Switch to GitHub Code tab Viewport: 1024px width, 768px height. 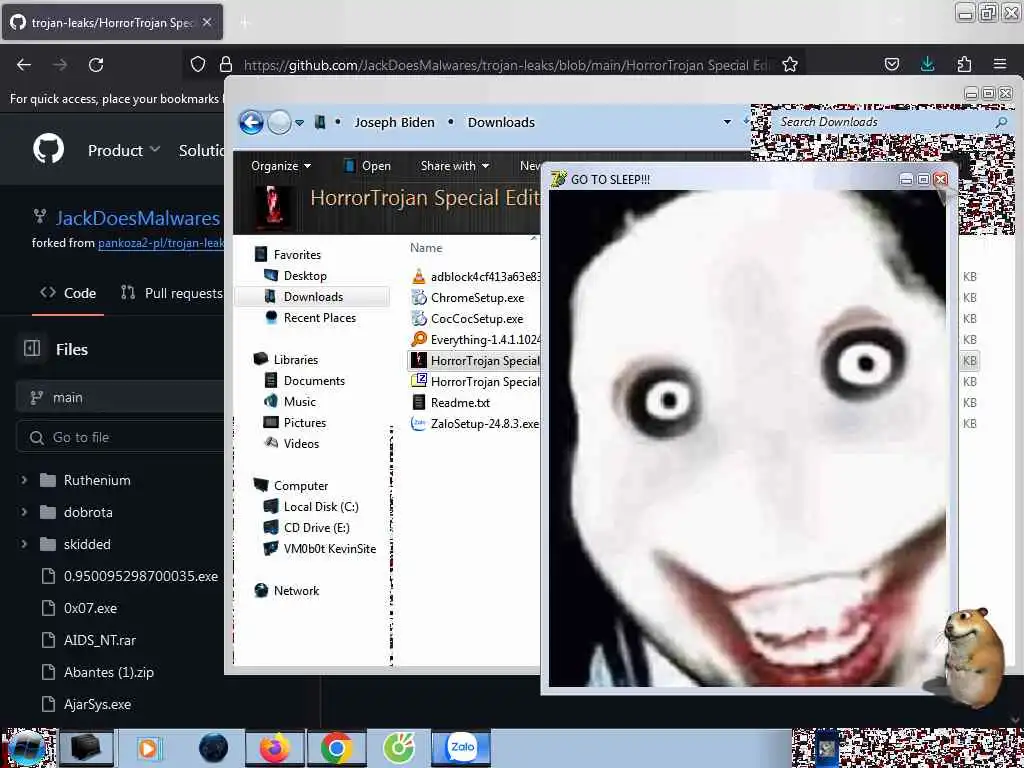pos(68,293)
